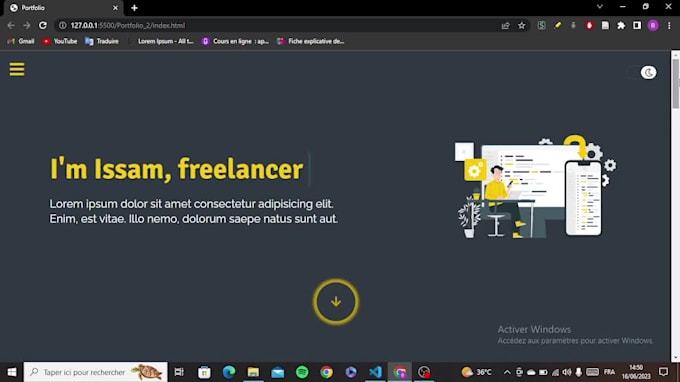
Task: Share this page icon
Action: pos(505,26)
